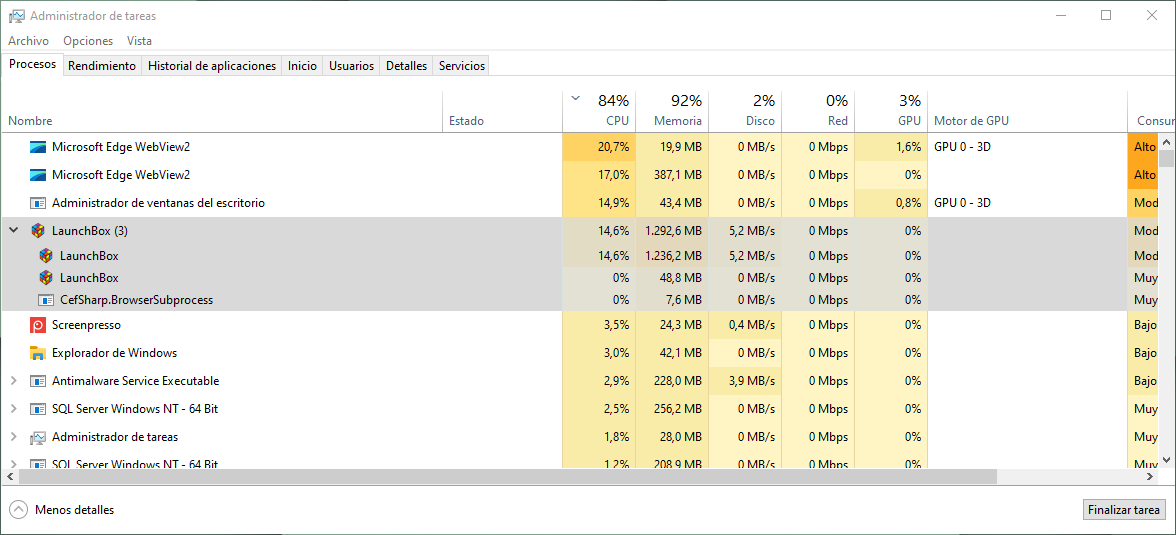This screenshot has height=535, width=1176.
Task: Click the LaunchBox (3) group cube icon
Action: (38, 230)
